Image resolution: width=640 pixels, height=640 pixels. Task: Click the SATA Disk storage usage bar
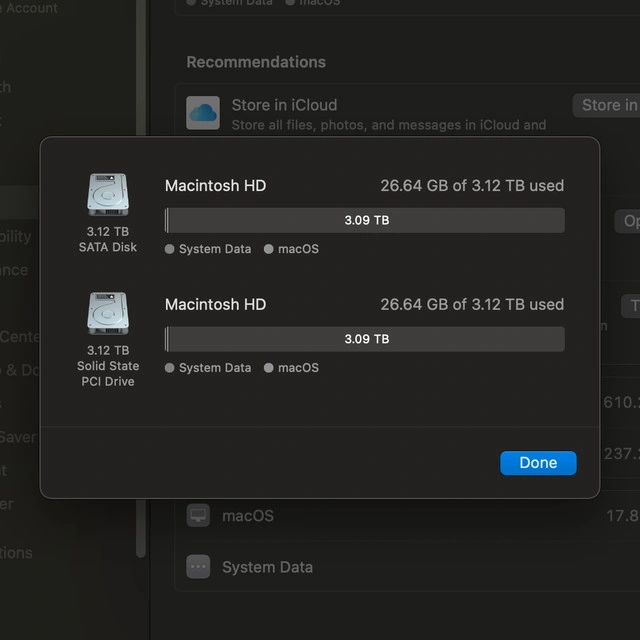point(365,220)
